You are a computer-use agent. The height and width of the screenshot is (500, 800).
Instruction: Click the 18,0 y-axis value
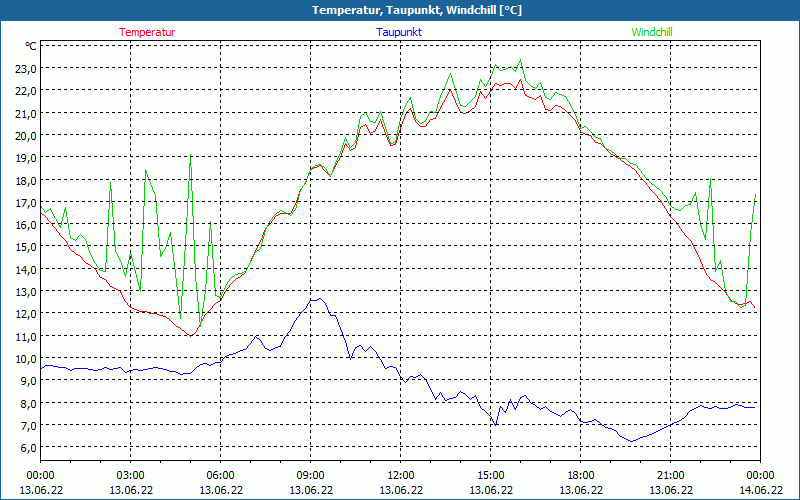coord(26,181)
